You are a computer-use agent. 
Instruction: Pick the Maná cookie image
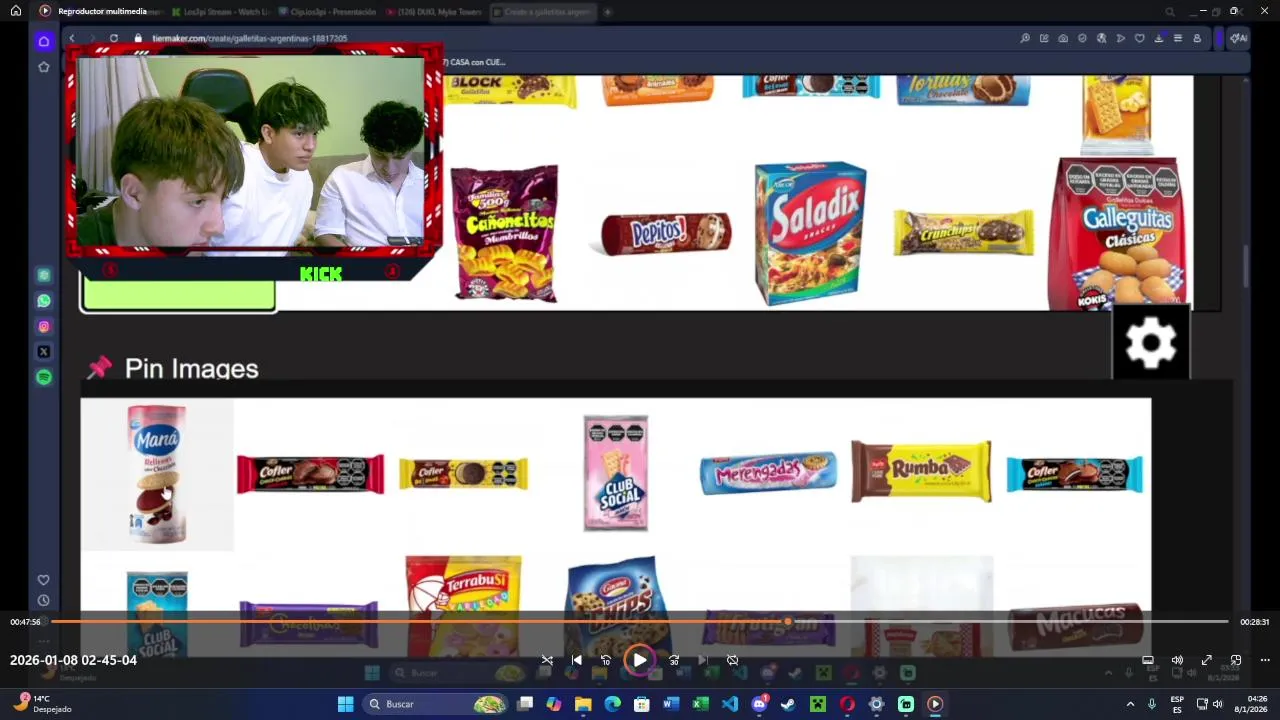click(x=157, y=474)
